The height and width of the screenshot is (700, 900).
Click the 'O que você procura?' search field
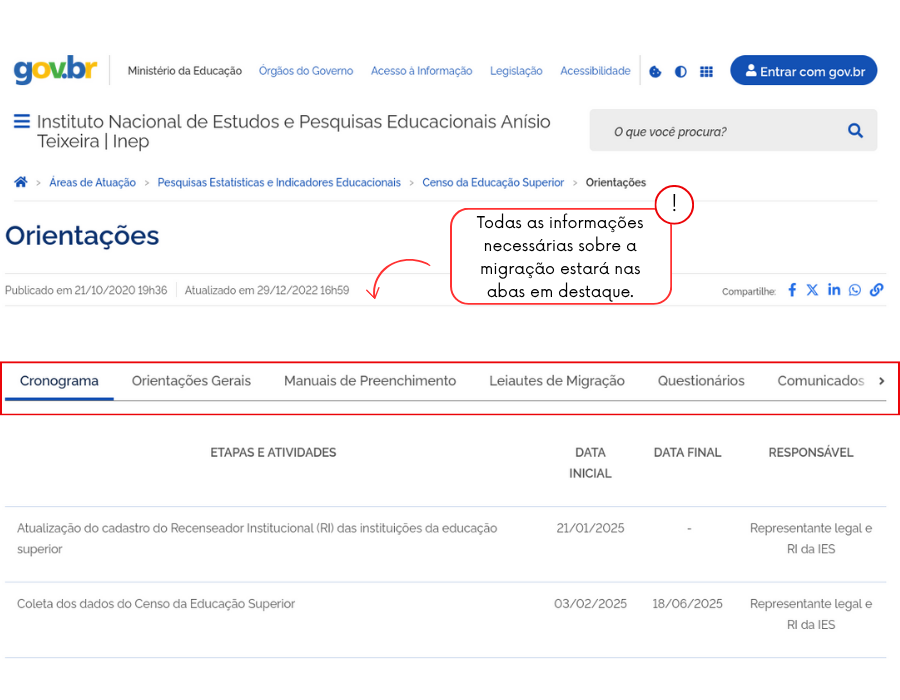point(720,131)
